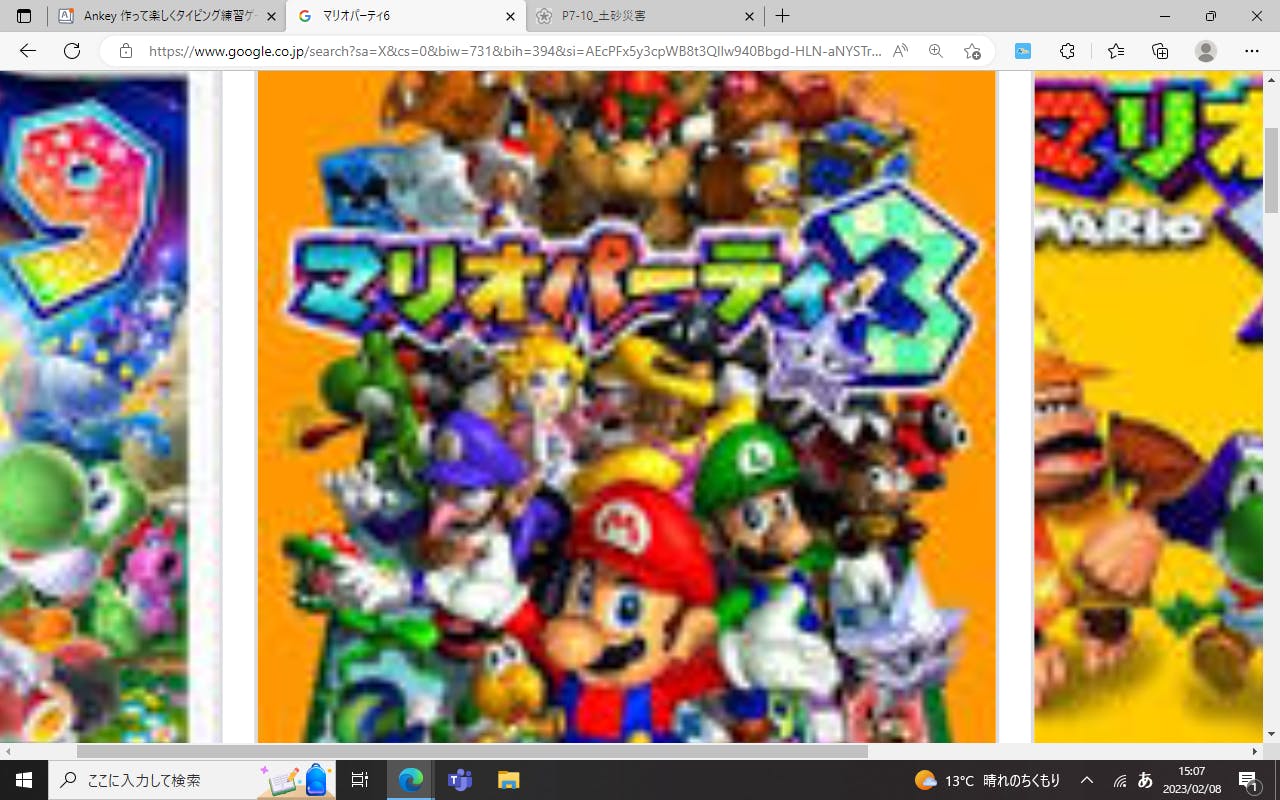The image size is (1280, 800).
Task: Toggle the Japanese IME input mode
Action: (1146, 780)
